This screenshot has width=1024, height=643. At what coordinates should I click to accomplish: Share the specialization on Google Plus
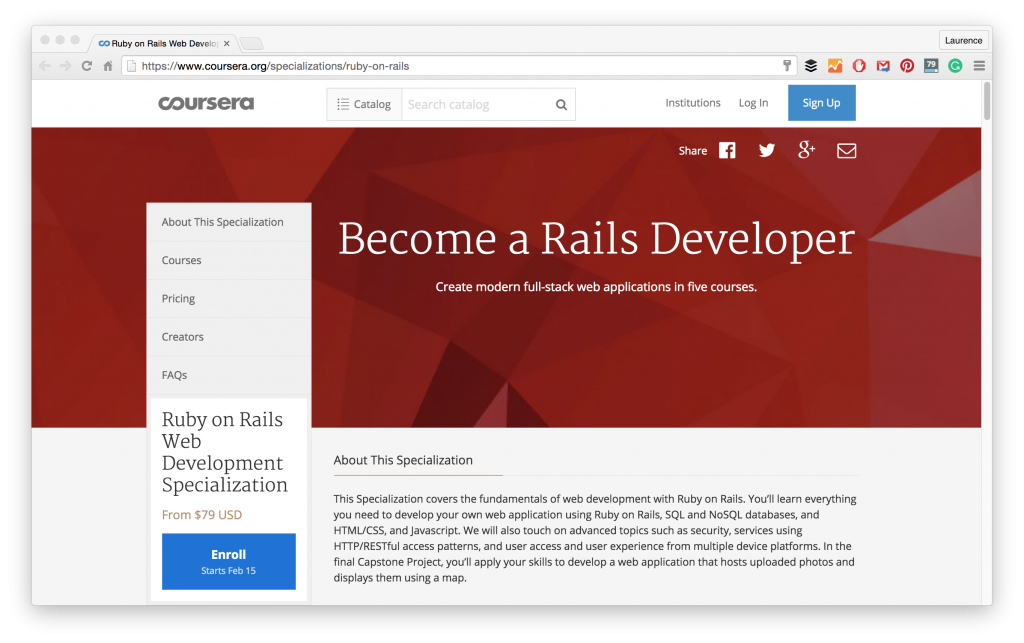(x=807, y=150)
